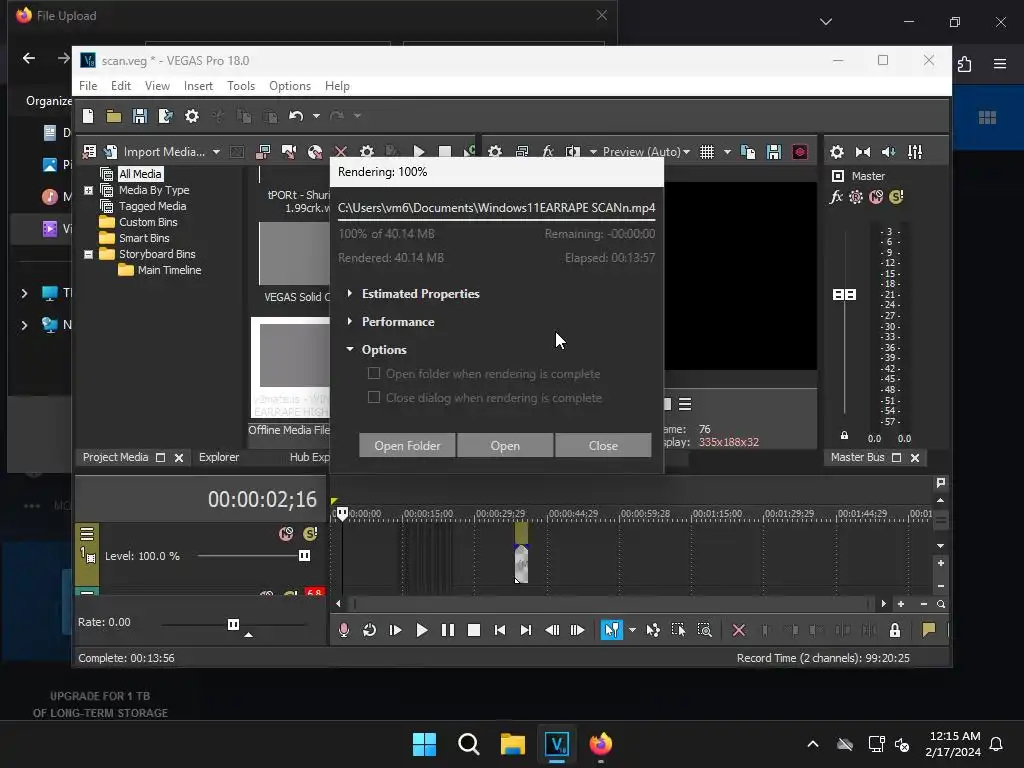Click Import Media button

tap(155, 152)
